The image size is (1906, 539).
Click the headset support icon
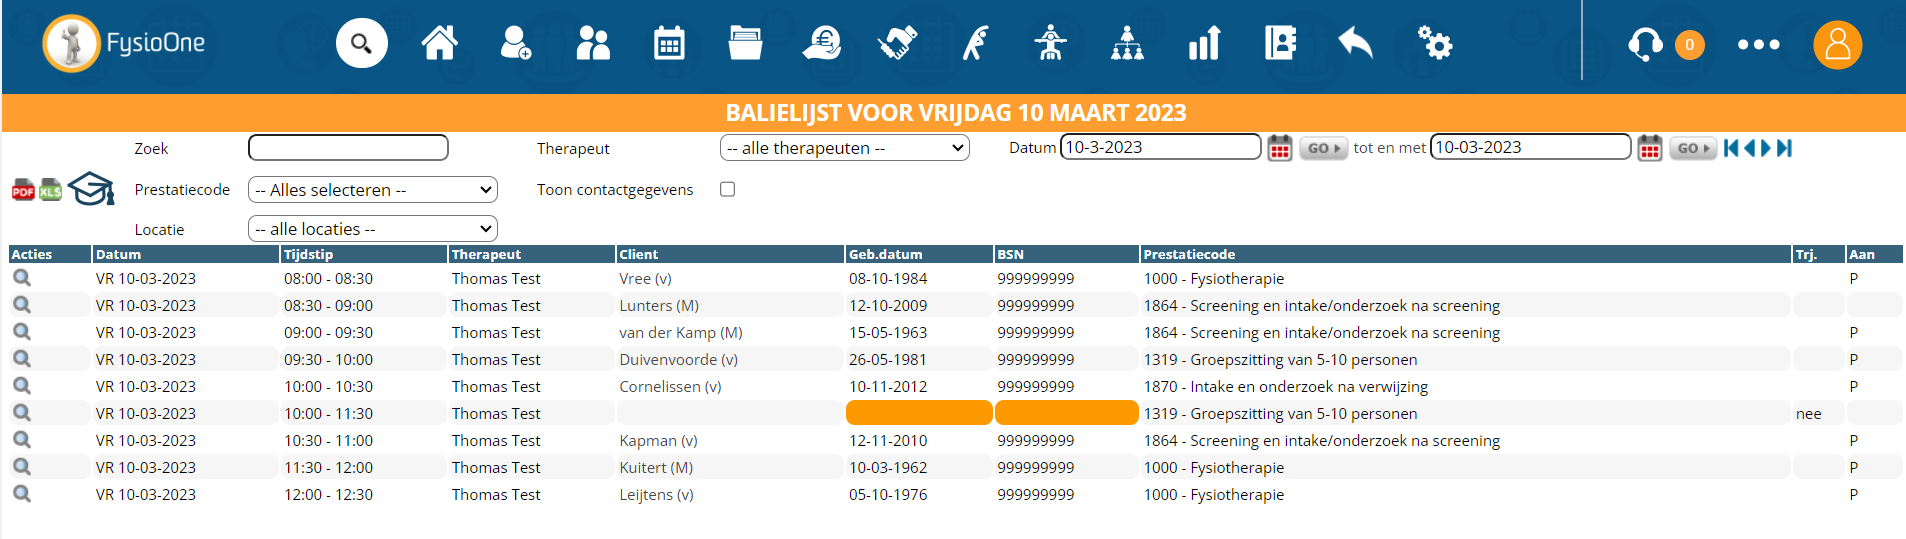[1644, 44]
